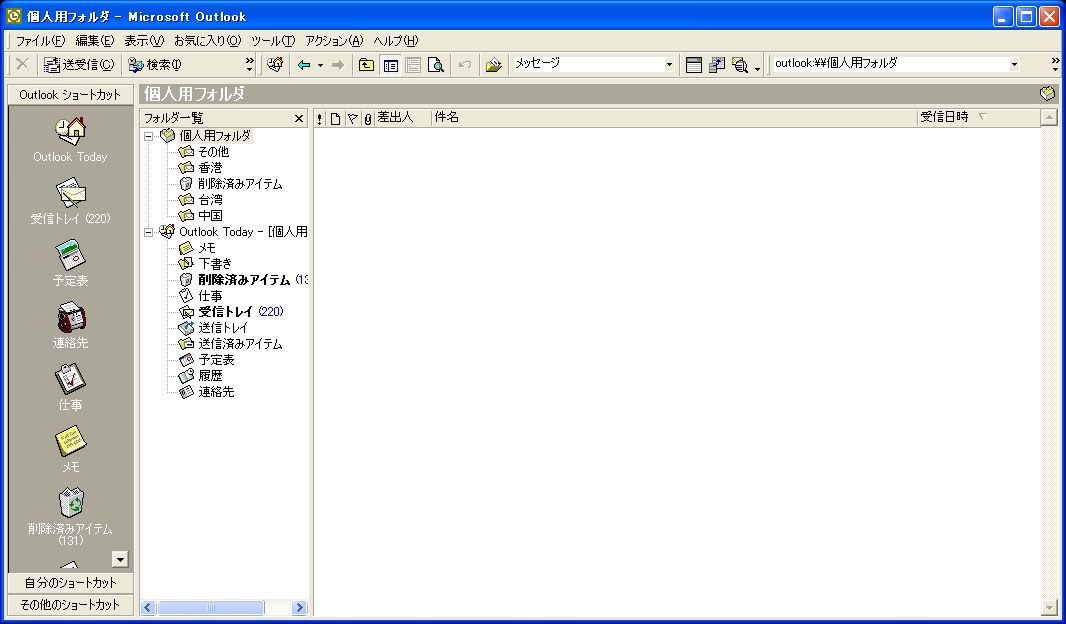Collapse the Outlook Today tree node
The width and height of the screenshot is (1066, 624).
pos(149,232)
